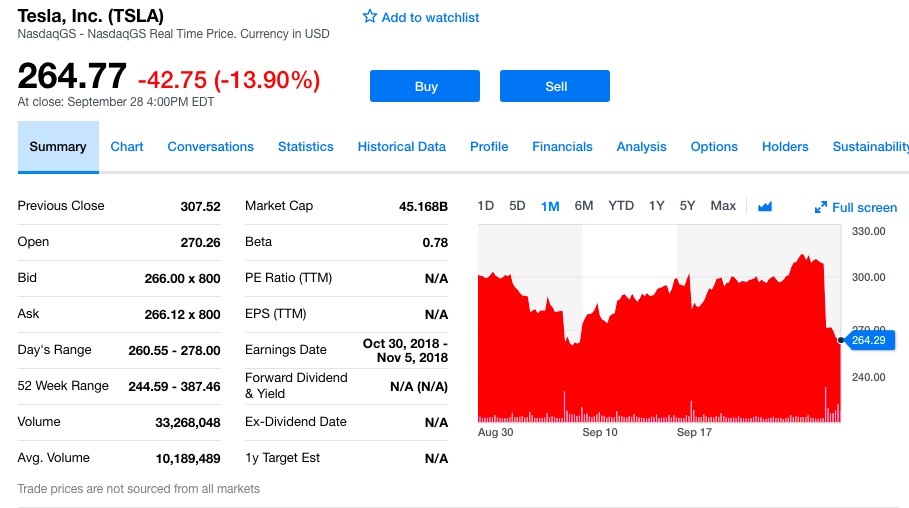909x508 pixels.
Task: Click the Aug 30 date label on chart
Action: (495, 432)
